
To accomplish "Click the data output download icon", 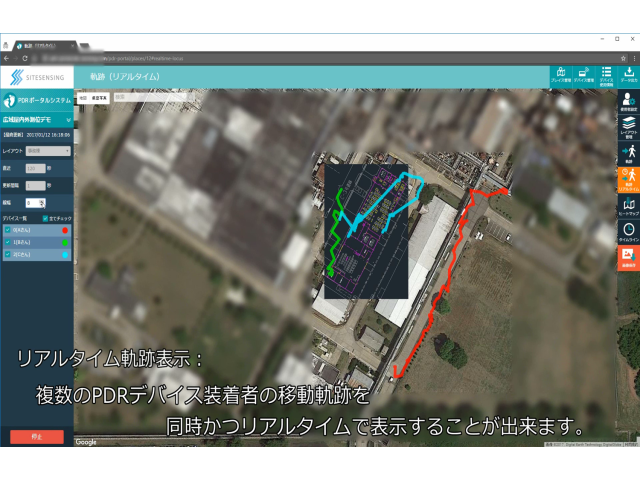I will [629, 75].
